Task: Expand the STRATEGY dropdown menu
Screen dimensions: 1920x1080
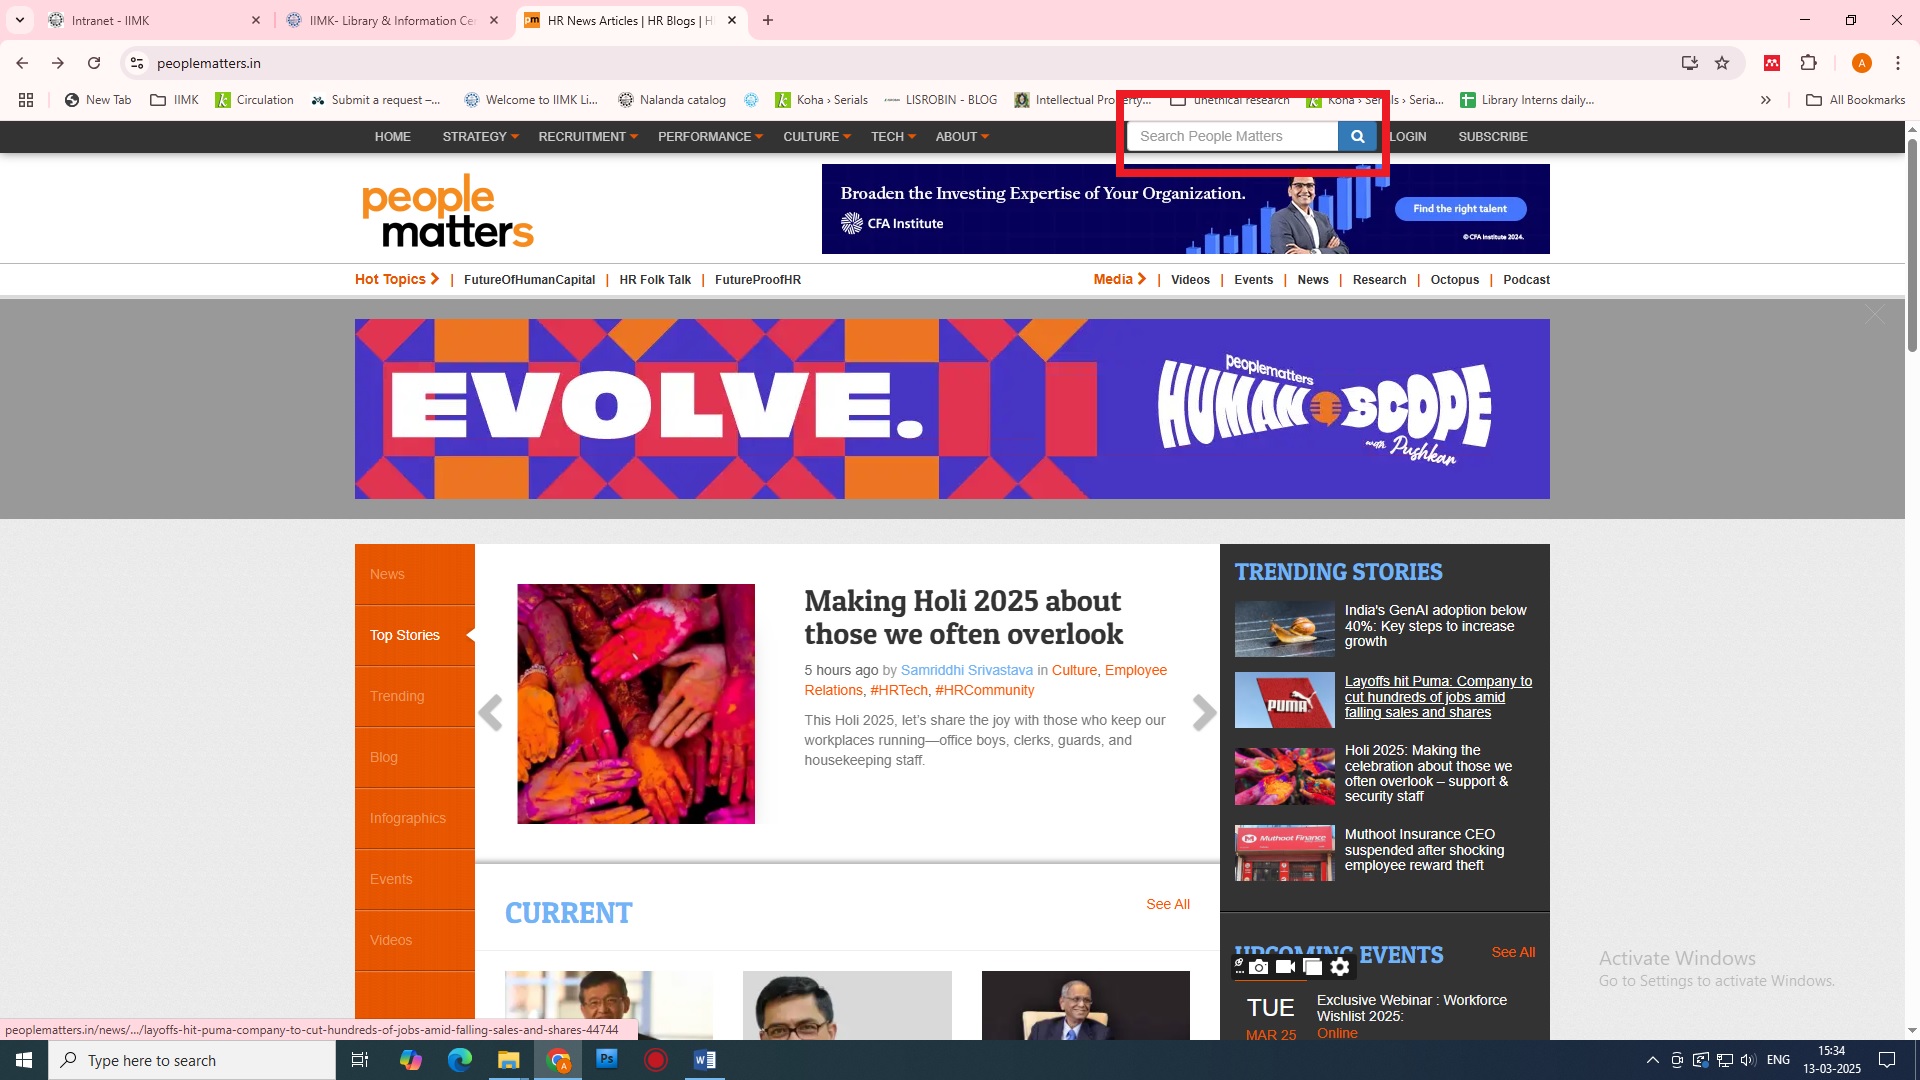Action: (480, 137)
